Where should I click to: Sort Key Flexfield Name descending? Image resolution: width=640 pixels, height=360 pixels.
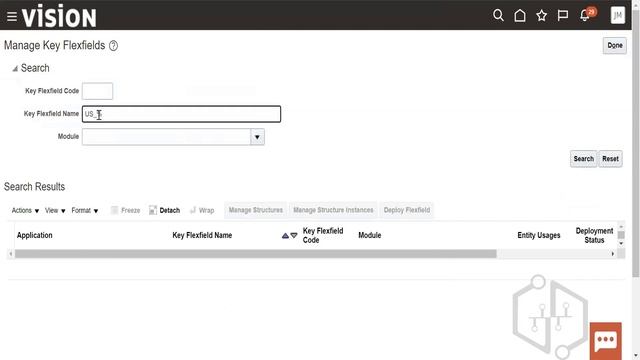(x=294, y=236)
